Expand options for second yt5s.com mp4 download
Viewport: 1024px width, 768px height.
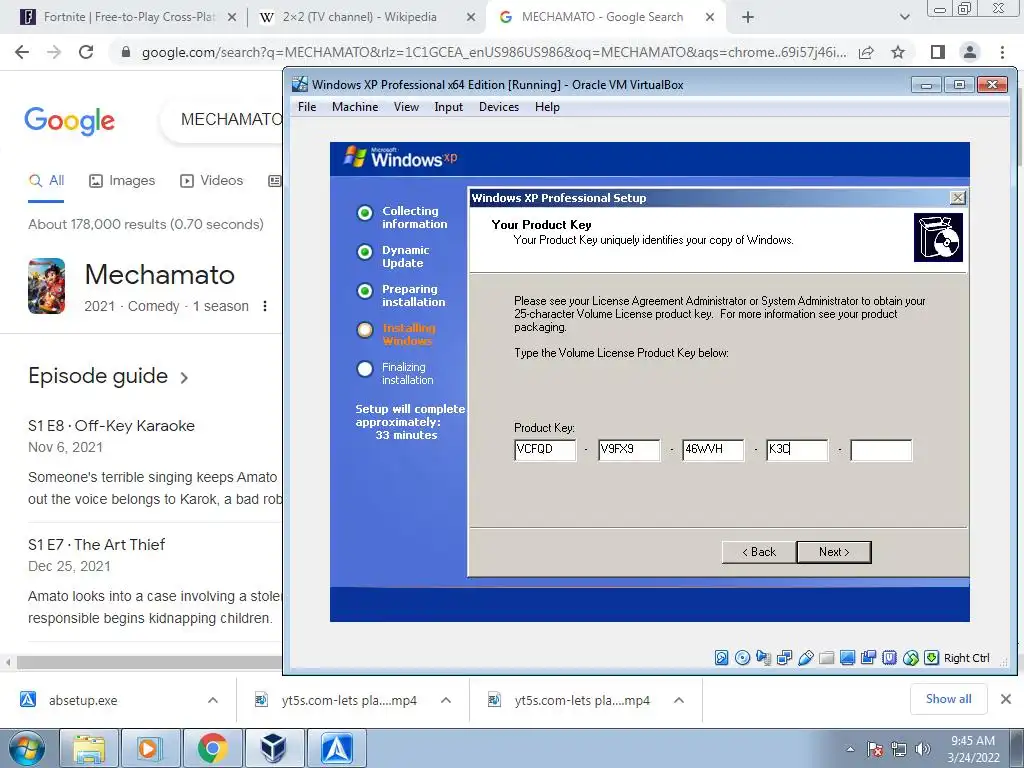[x=679, y=700]
